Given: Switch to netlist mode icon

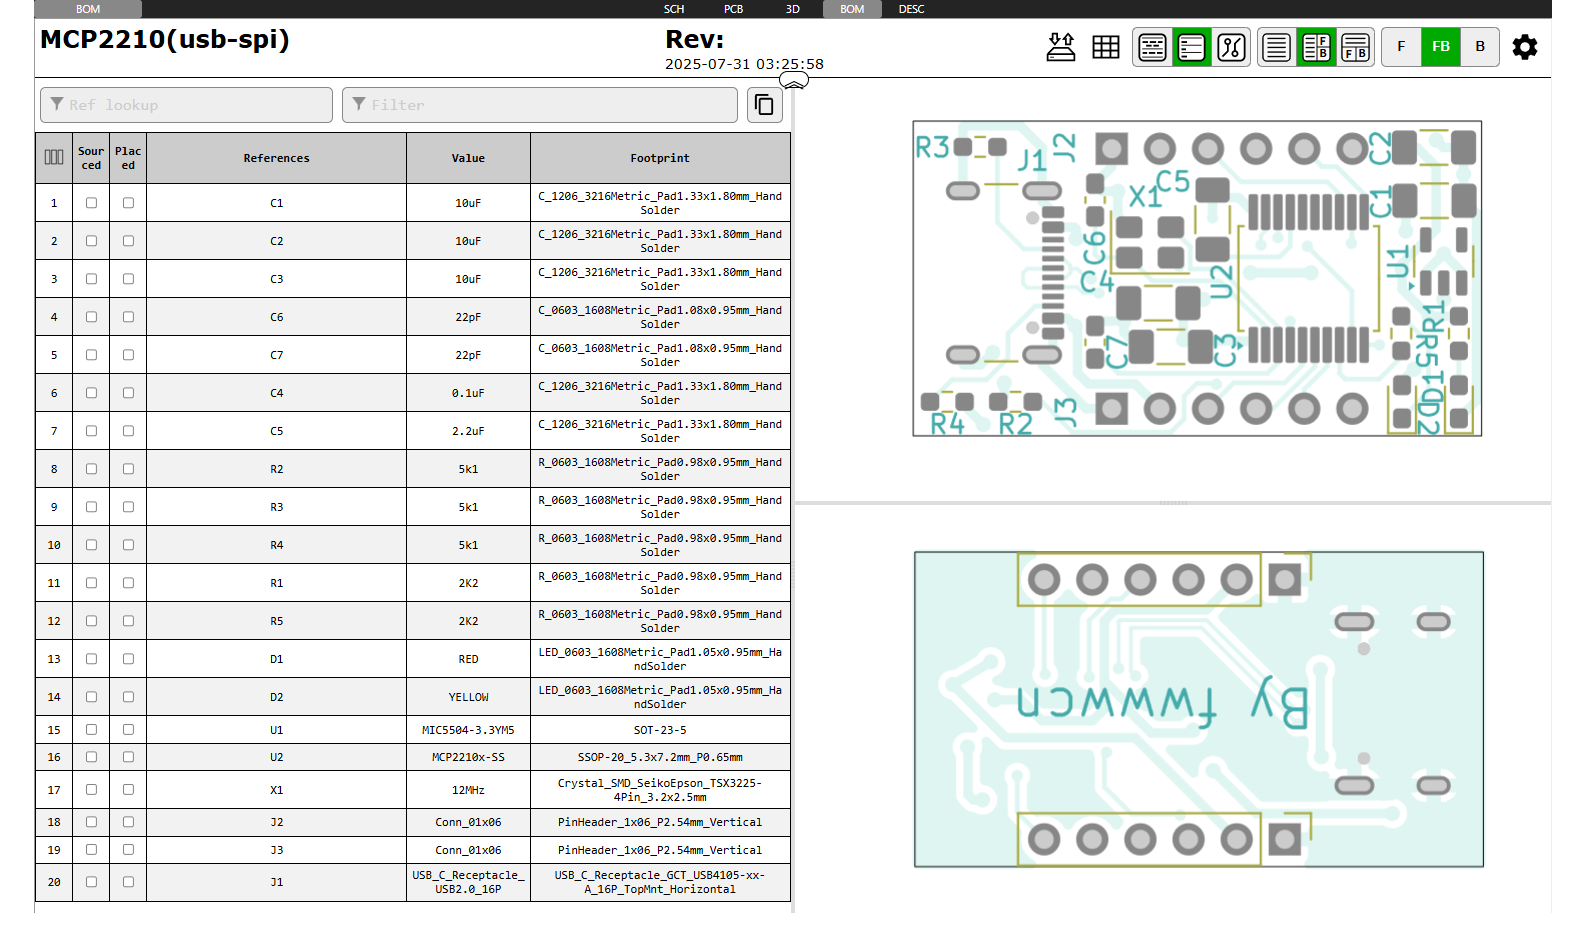Looking at the screenshot, I should click(x=1231, y=47).
